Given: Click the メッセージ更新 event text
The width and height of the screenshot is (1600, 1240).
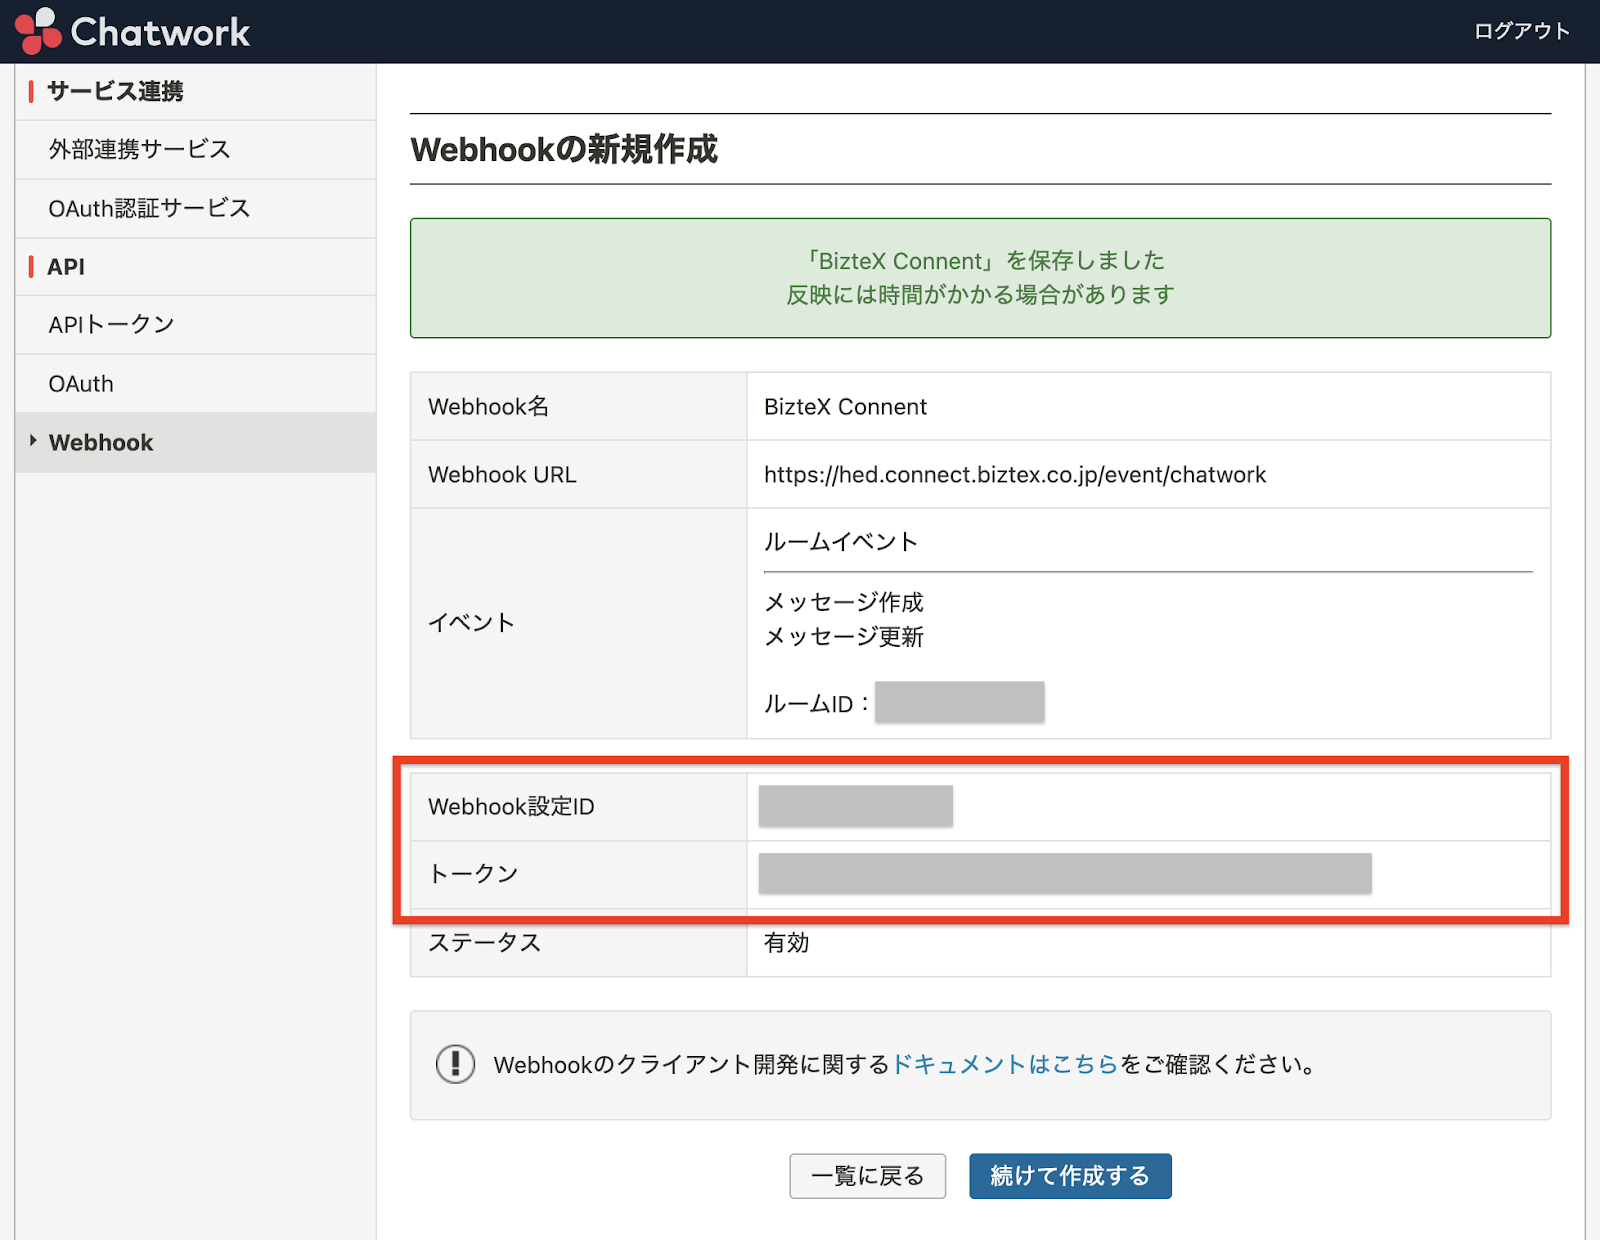Looking at the screenshot, I should click(844, 637).
